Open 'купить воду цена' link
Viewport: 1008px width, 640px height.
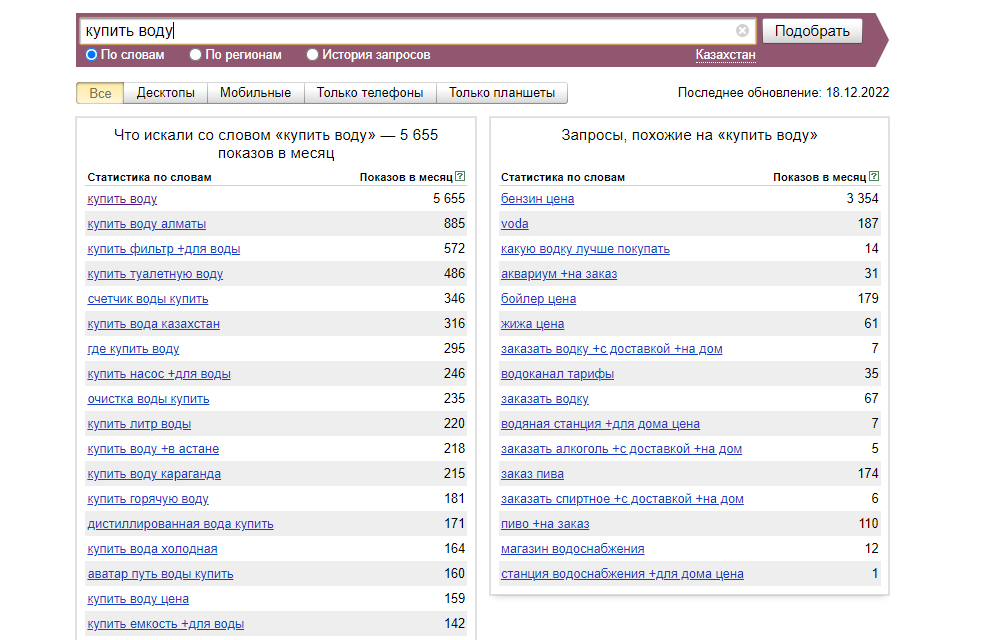click(138, 600)
